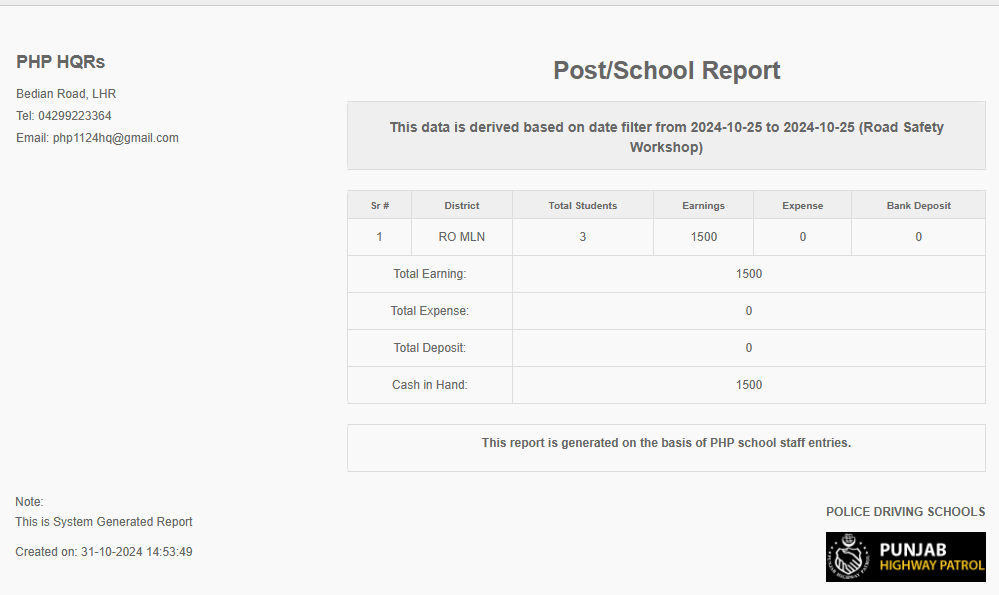Select the Sr # column header

[379, 205]
